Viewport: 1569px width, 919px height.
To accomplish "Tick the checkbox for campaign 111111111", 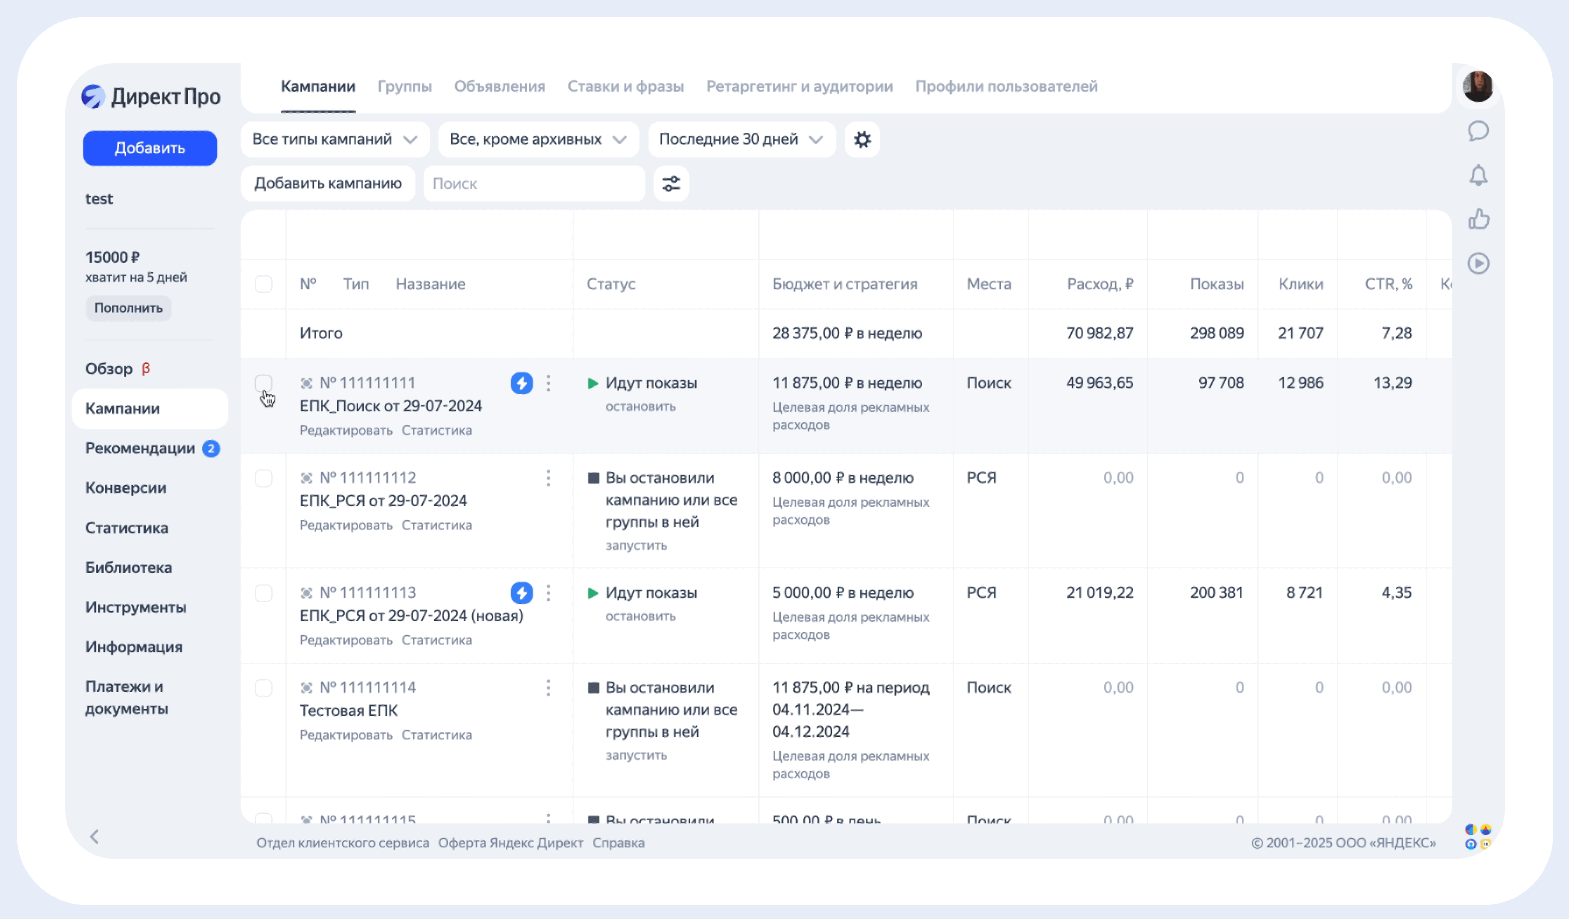I will [264, 384].
